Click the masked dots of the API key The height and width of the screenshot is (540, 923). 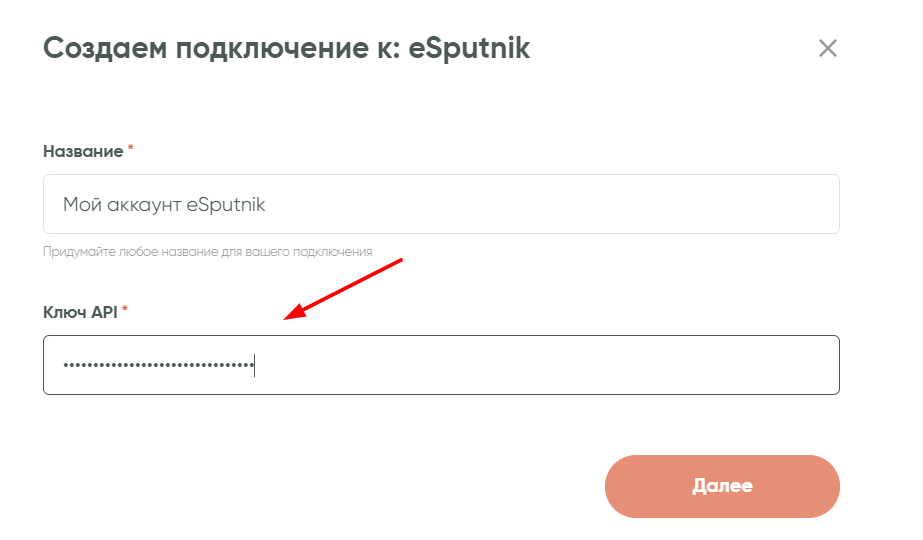(158, 366)
